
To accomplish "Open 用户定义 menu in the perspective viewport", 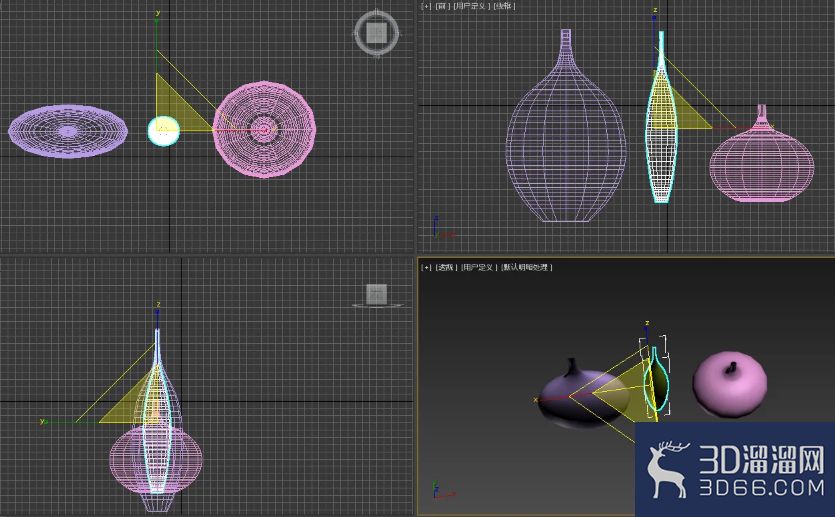I will click(477, 267).
